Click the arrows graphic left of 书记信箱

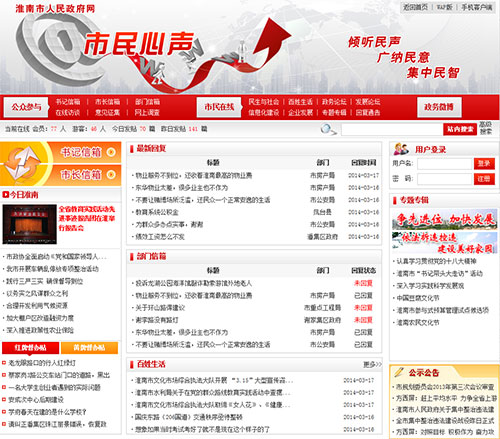point(23,163)
